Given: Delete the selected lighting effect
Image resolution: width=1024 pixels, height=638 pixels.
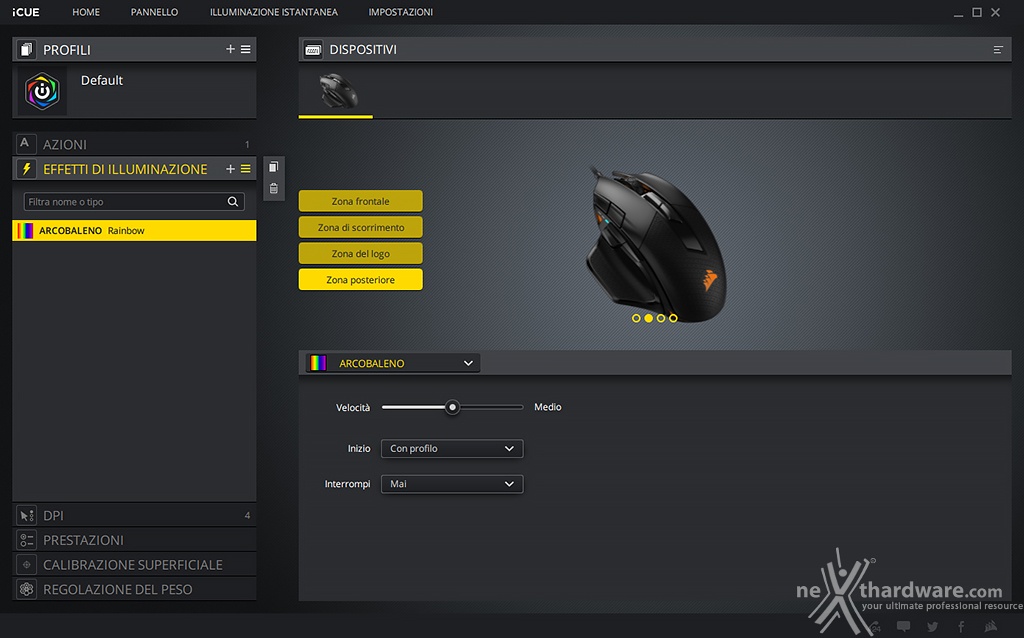Looking at the screenshot, I should tap(274, 188).
